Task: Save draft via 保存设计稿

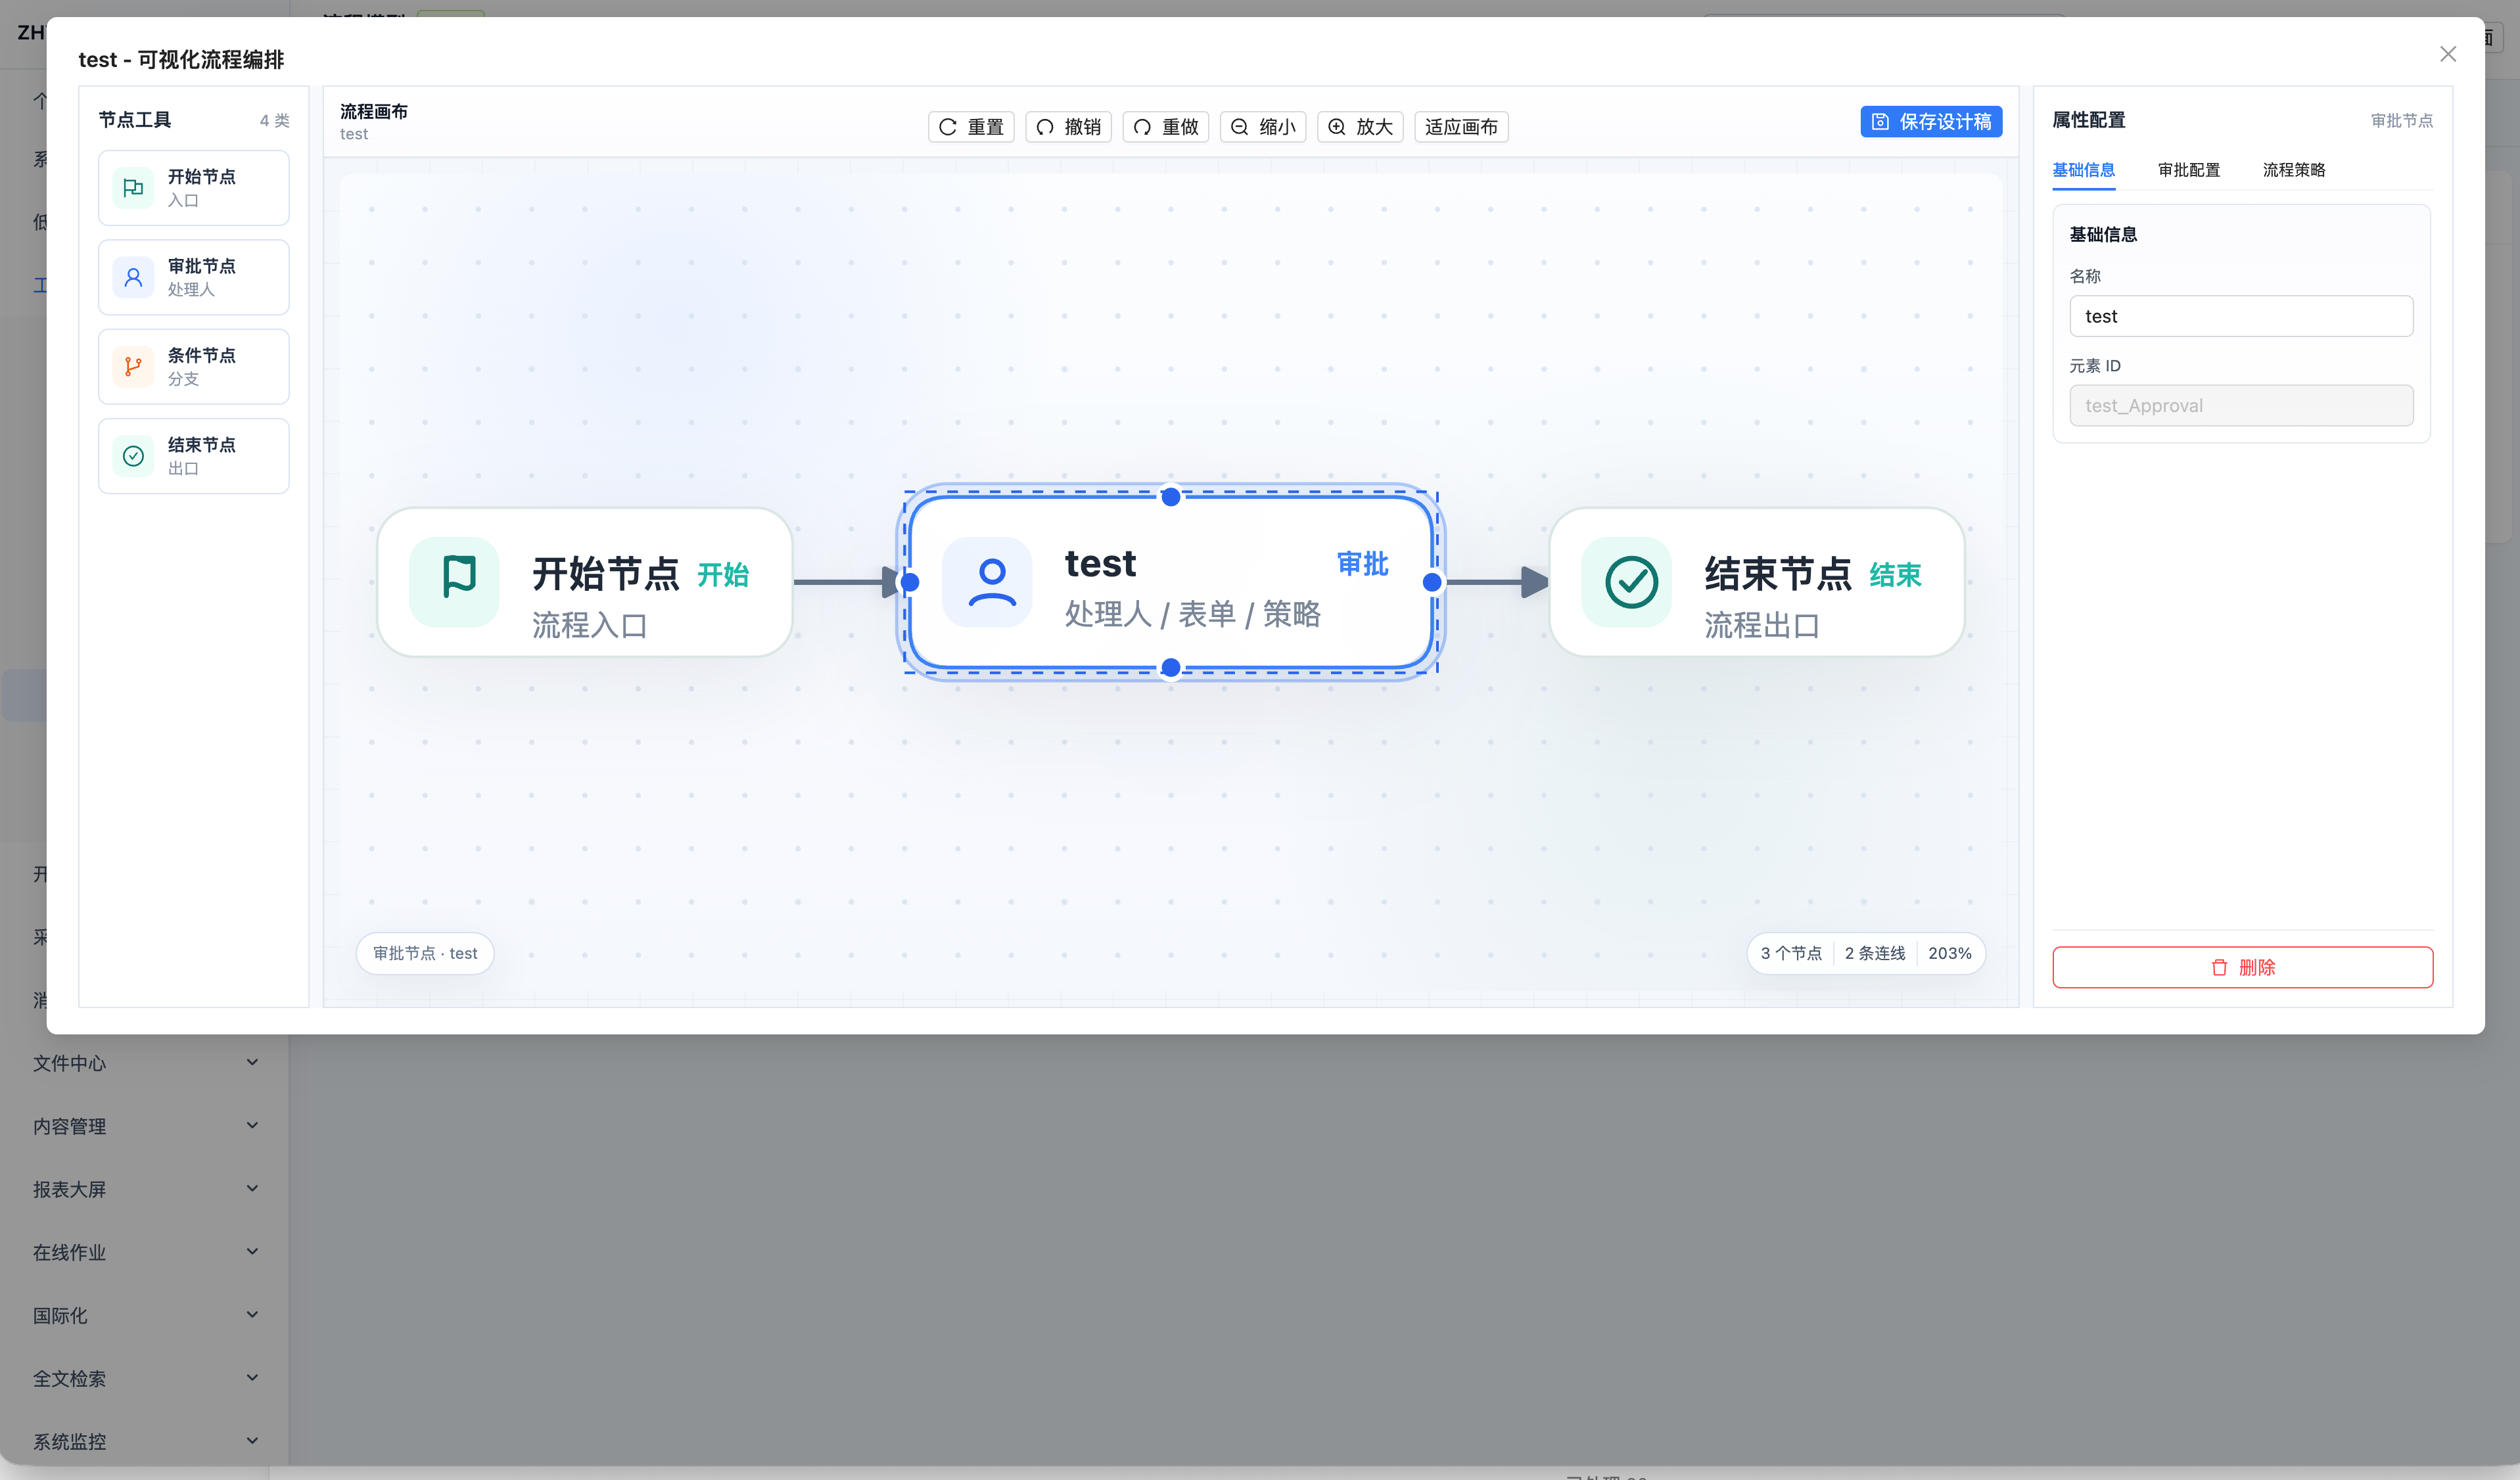Action: [x=1931, y=122]
